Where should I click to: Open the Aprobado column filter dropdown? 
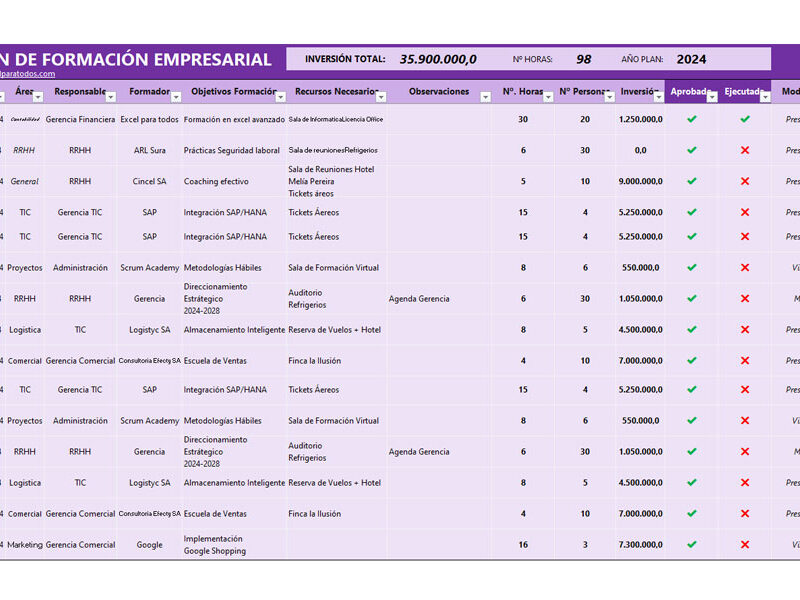pyautogui.click(x=712, y=97)
